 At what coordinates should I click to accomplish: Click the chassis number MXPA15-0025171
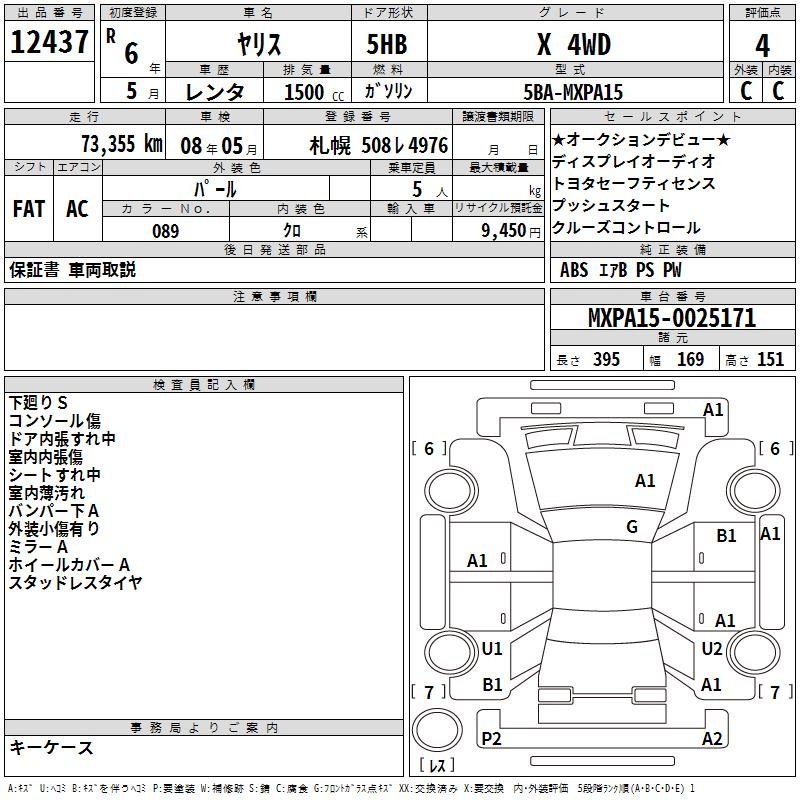click(672, 319)
